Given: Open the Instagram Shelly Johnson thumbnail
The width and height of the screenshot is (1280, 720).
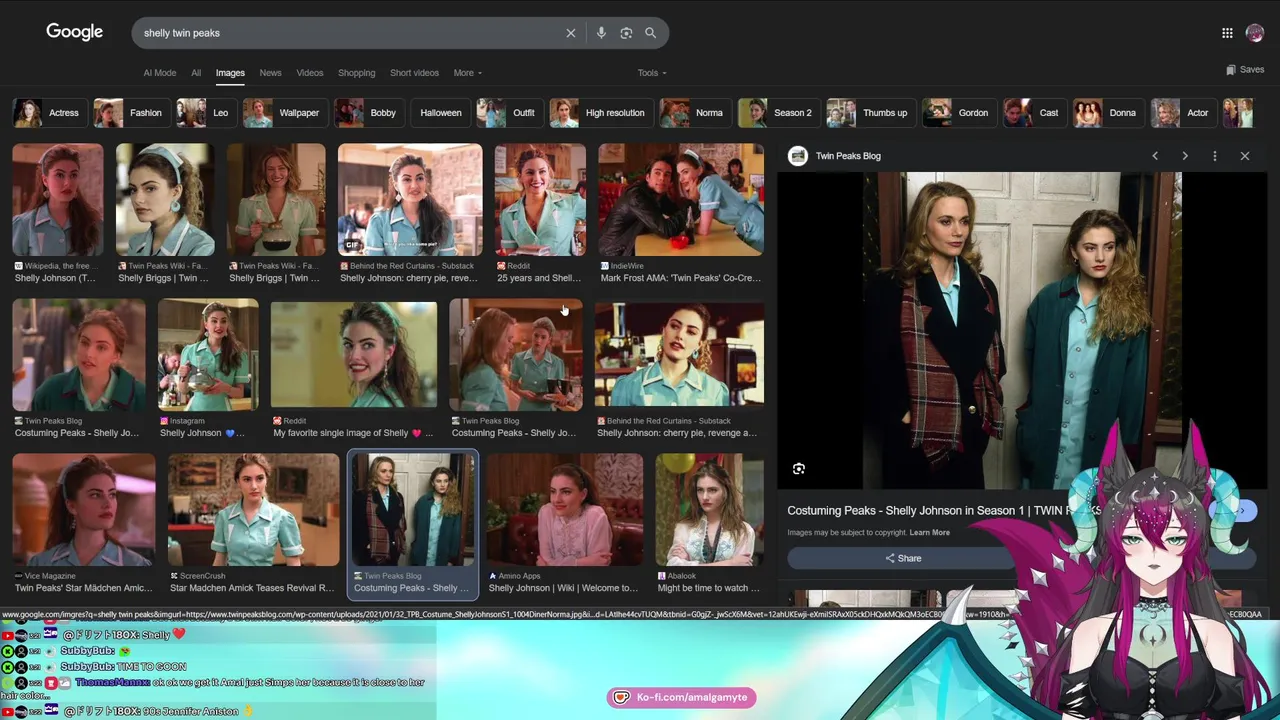Looking at the screenshot, I should point(208,355).
